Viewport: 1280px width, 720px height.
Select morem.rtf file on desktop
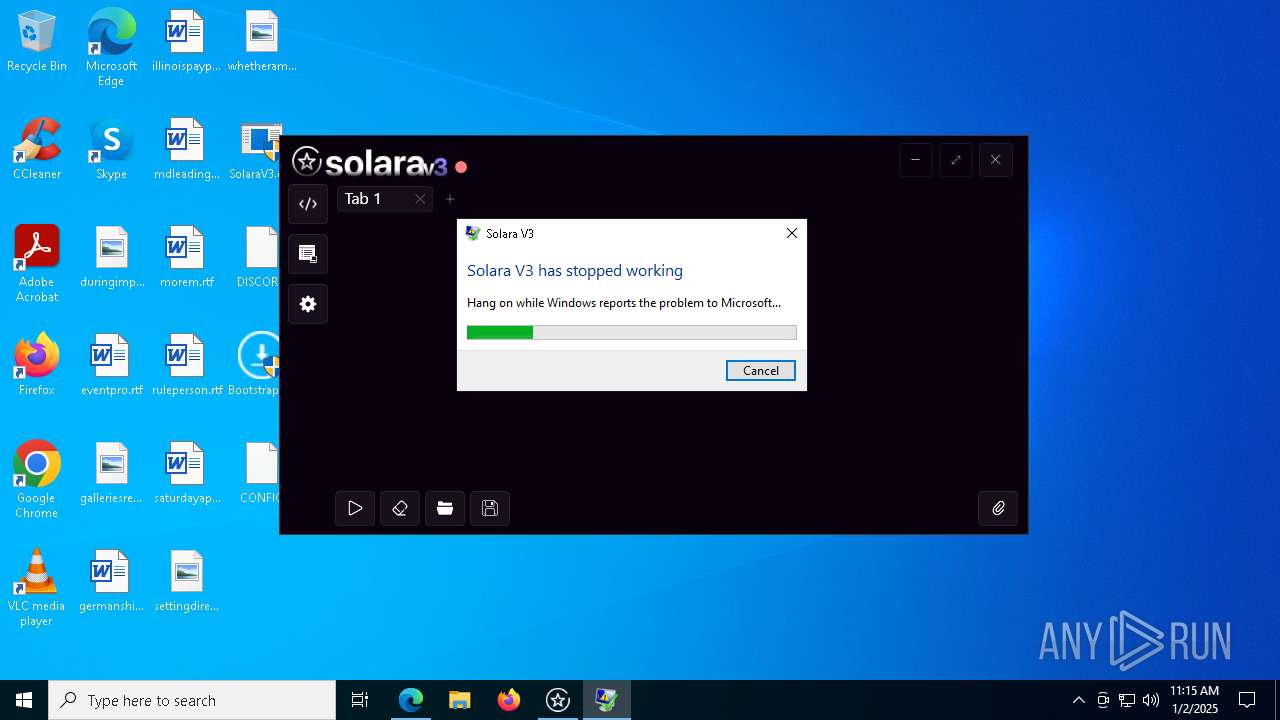(185, 258)
